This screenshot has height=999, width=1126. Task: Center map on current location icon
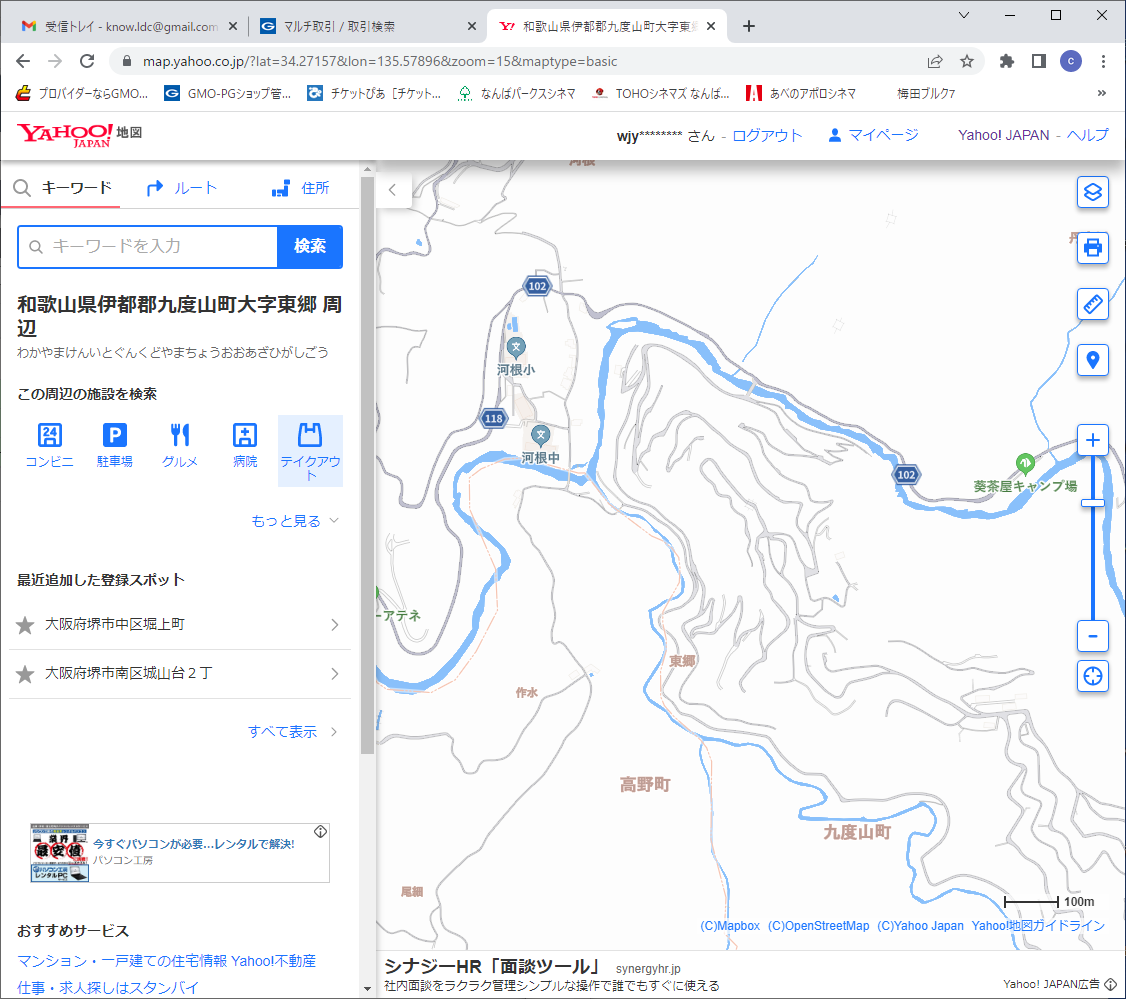tap(1092, 676)
